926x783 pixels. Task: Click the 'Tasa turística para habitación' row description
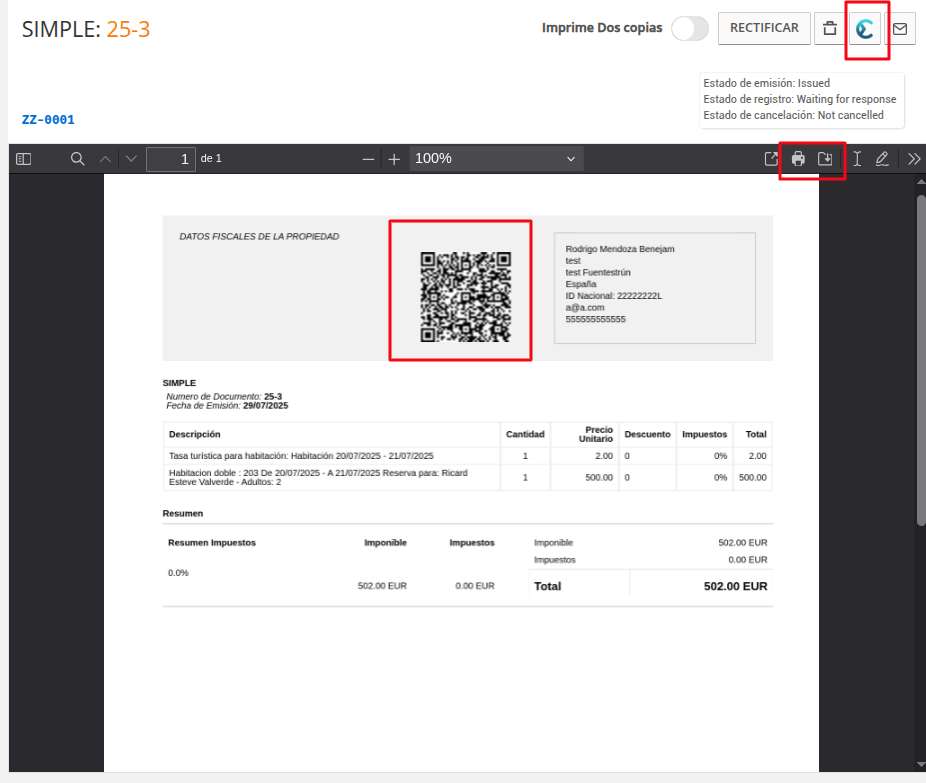click(x=301, y=456)
